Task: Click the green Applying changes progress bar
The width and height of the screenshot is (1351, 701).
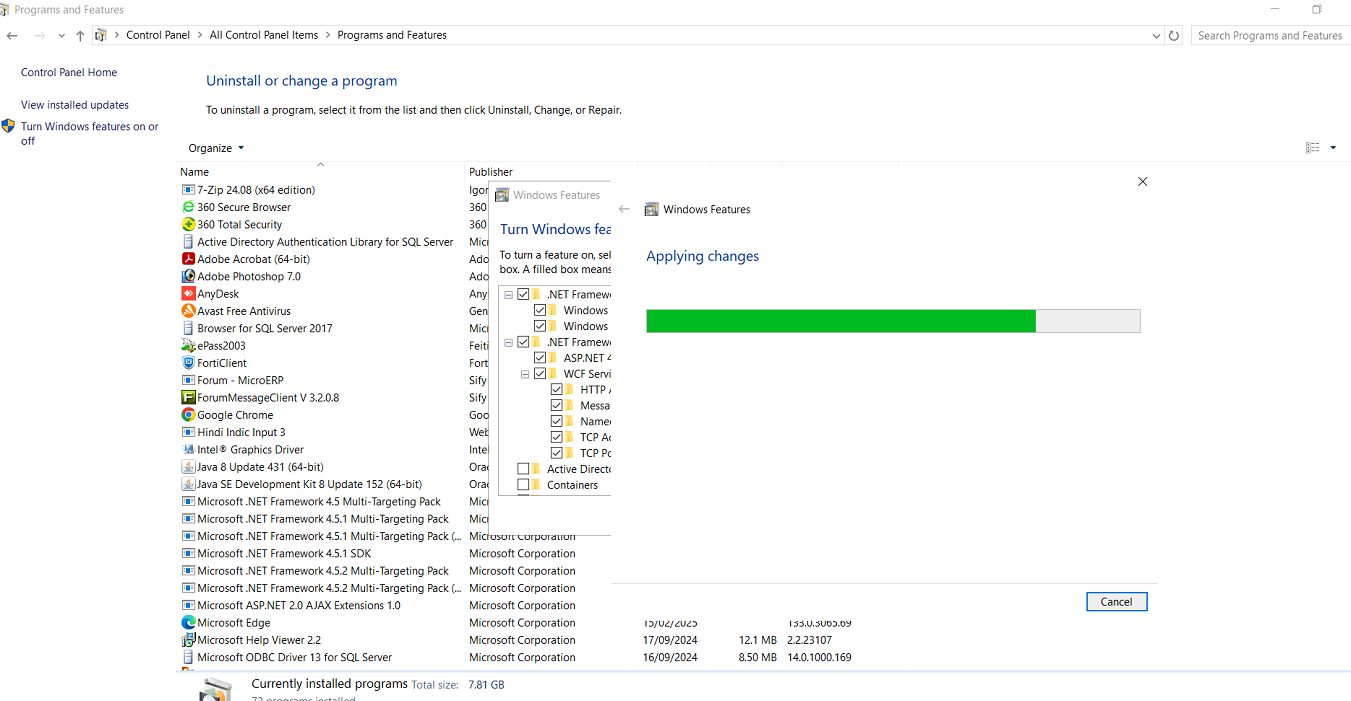Action: pyautogui.click(x=841, y=321)
